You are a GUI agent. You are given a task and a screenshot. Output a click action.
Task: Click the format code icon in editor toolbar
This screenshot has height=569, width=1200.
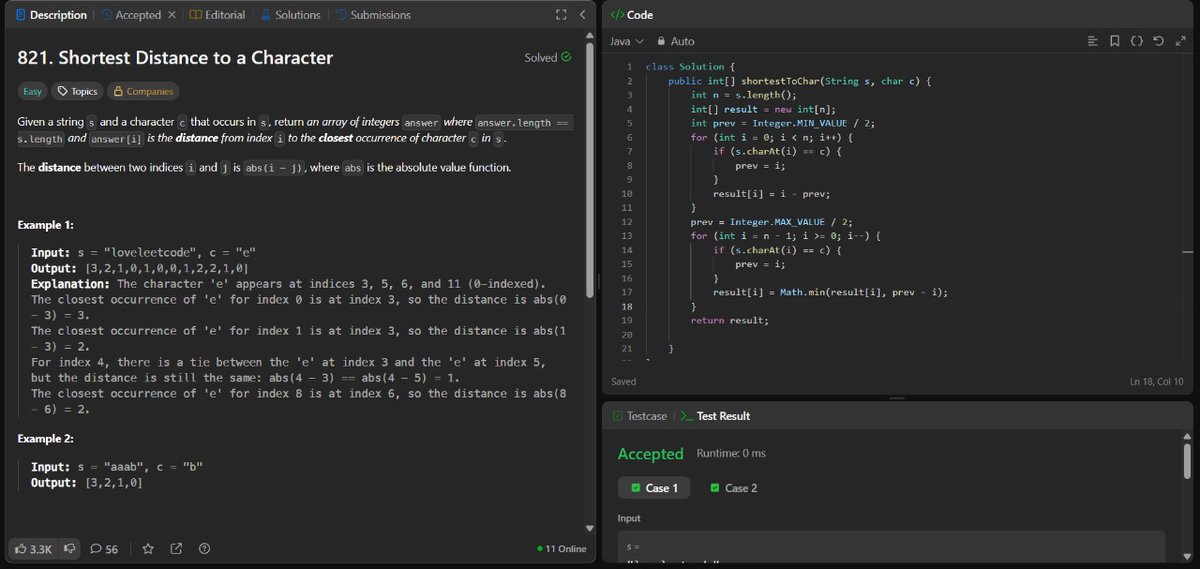point(1092,41)
